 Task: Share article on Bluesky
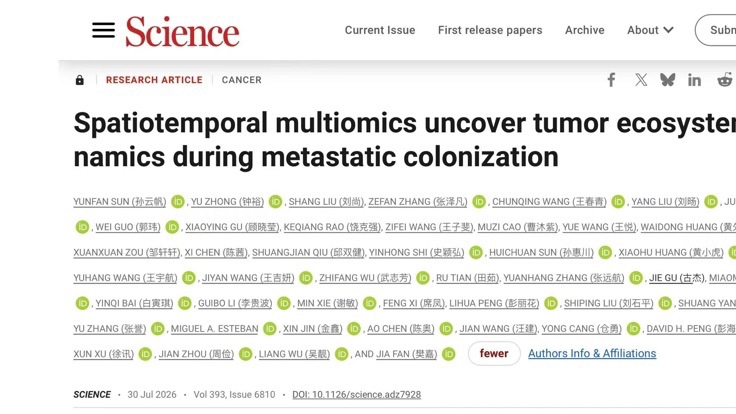(x=667, y=80)
